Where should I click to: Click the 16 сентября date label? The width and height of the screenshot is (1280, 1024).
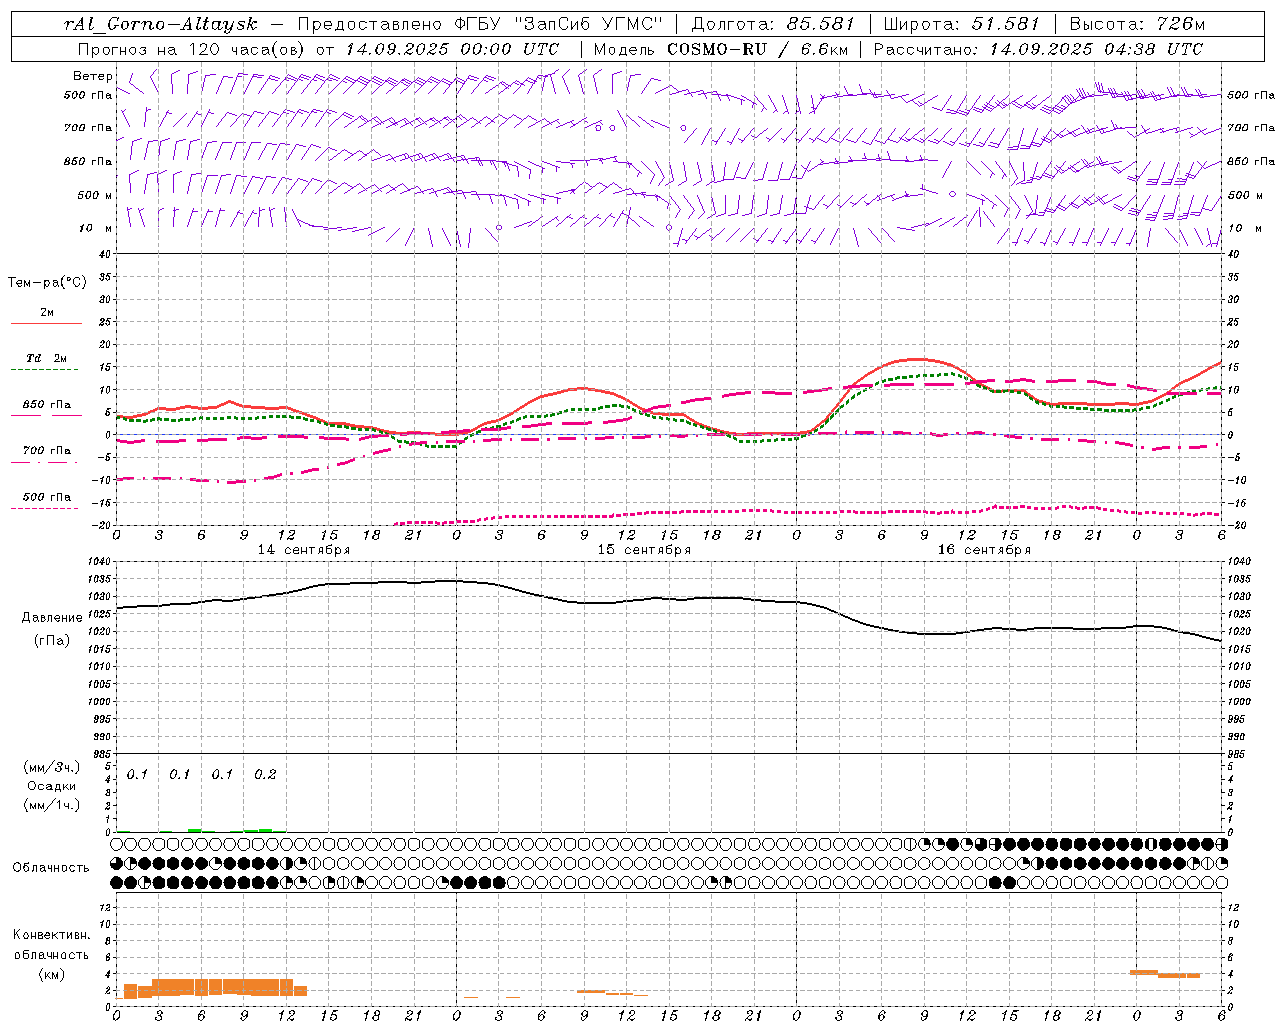pyautogui.click(x=984, y=550)
